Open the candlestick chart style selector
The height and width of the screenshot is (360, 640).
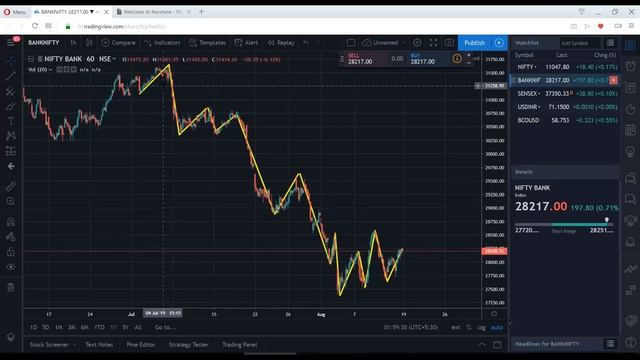pyautogui.click(x=89, y=42)
